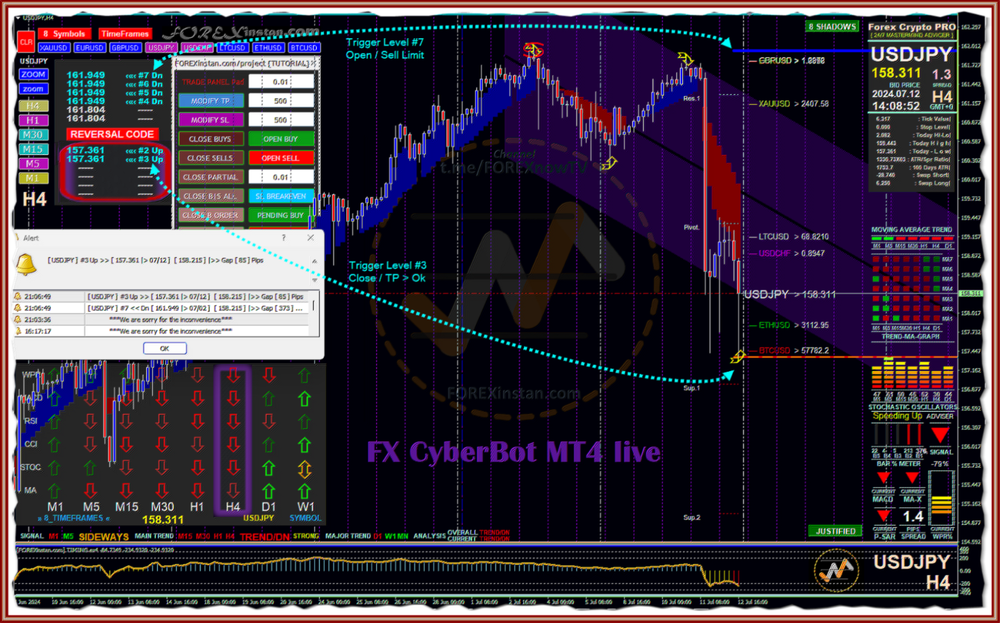Viewport: 1000px width, 623px height.
Task: Toggle the 8 SHADOWS green button
Action: tap(832, 27)
